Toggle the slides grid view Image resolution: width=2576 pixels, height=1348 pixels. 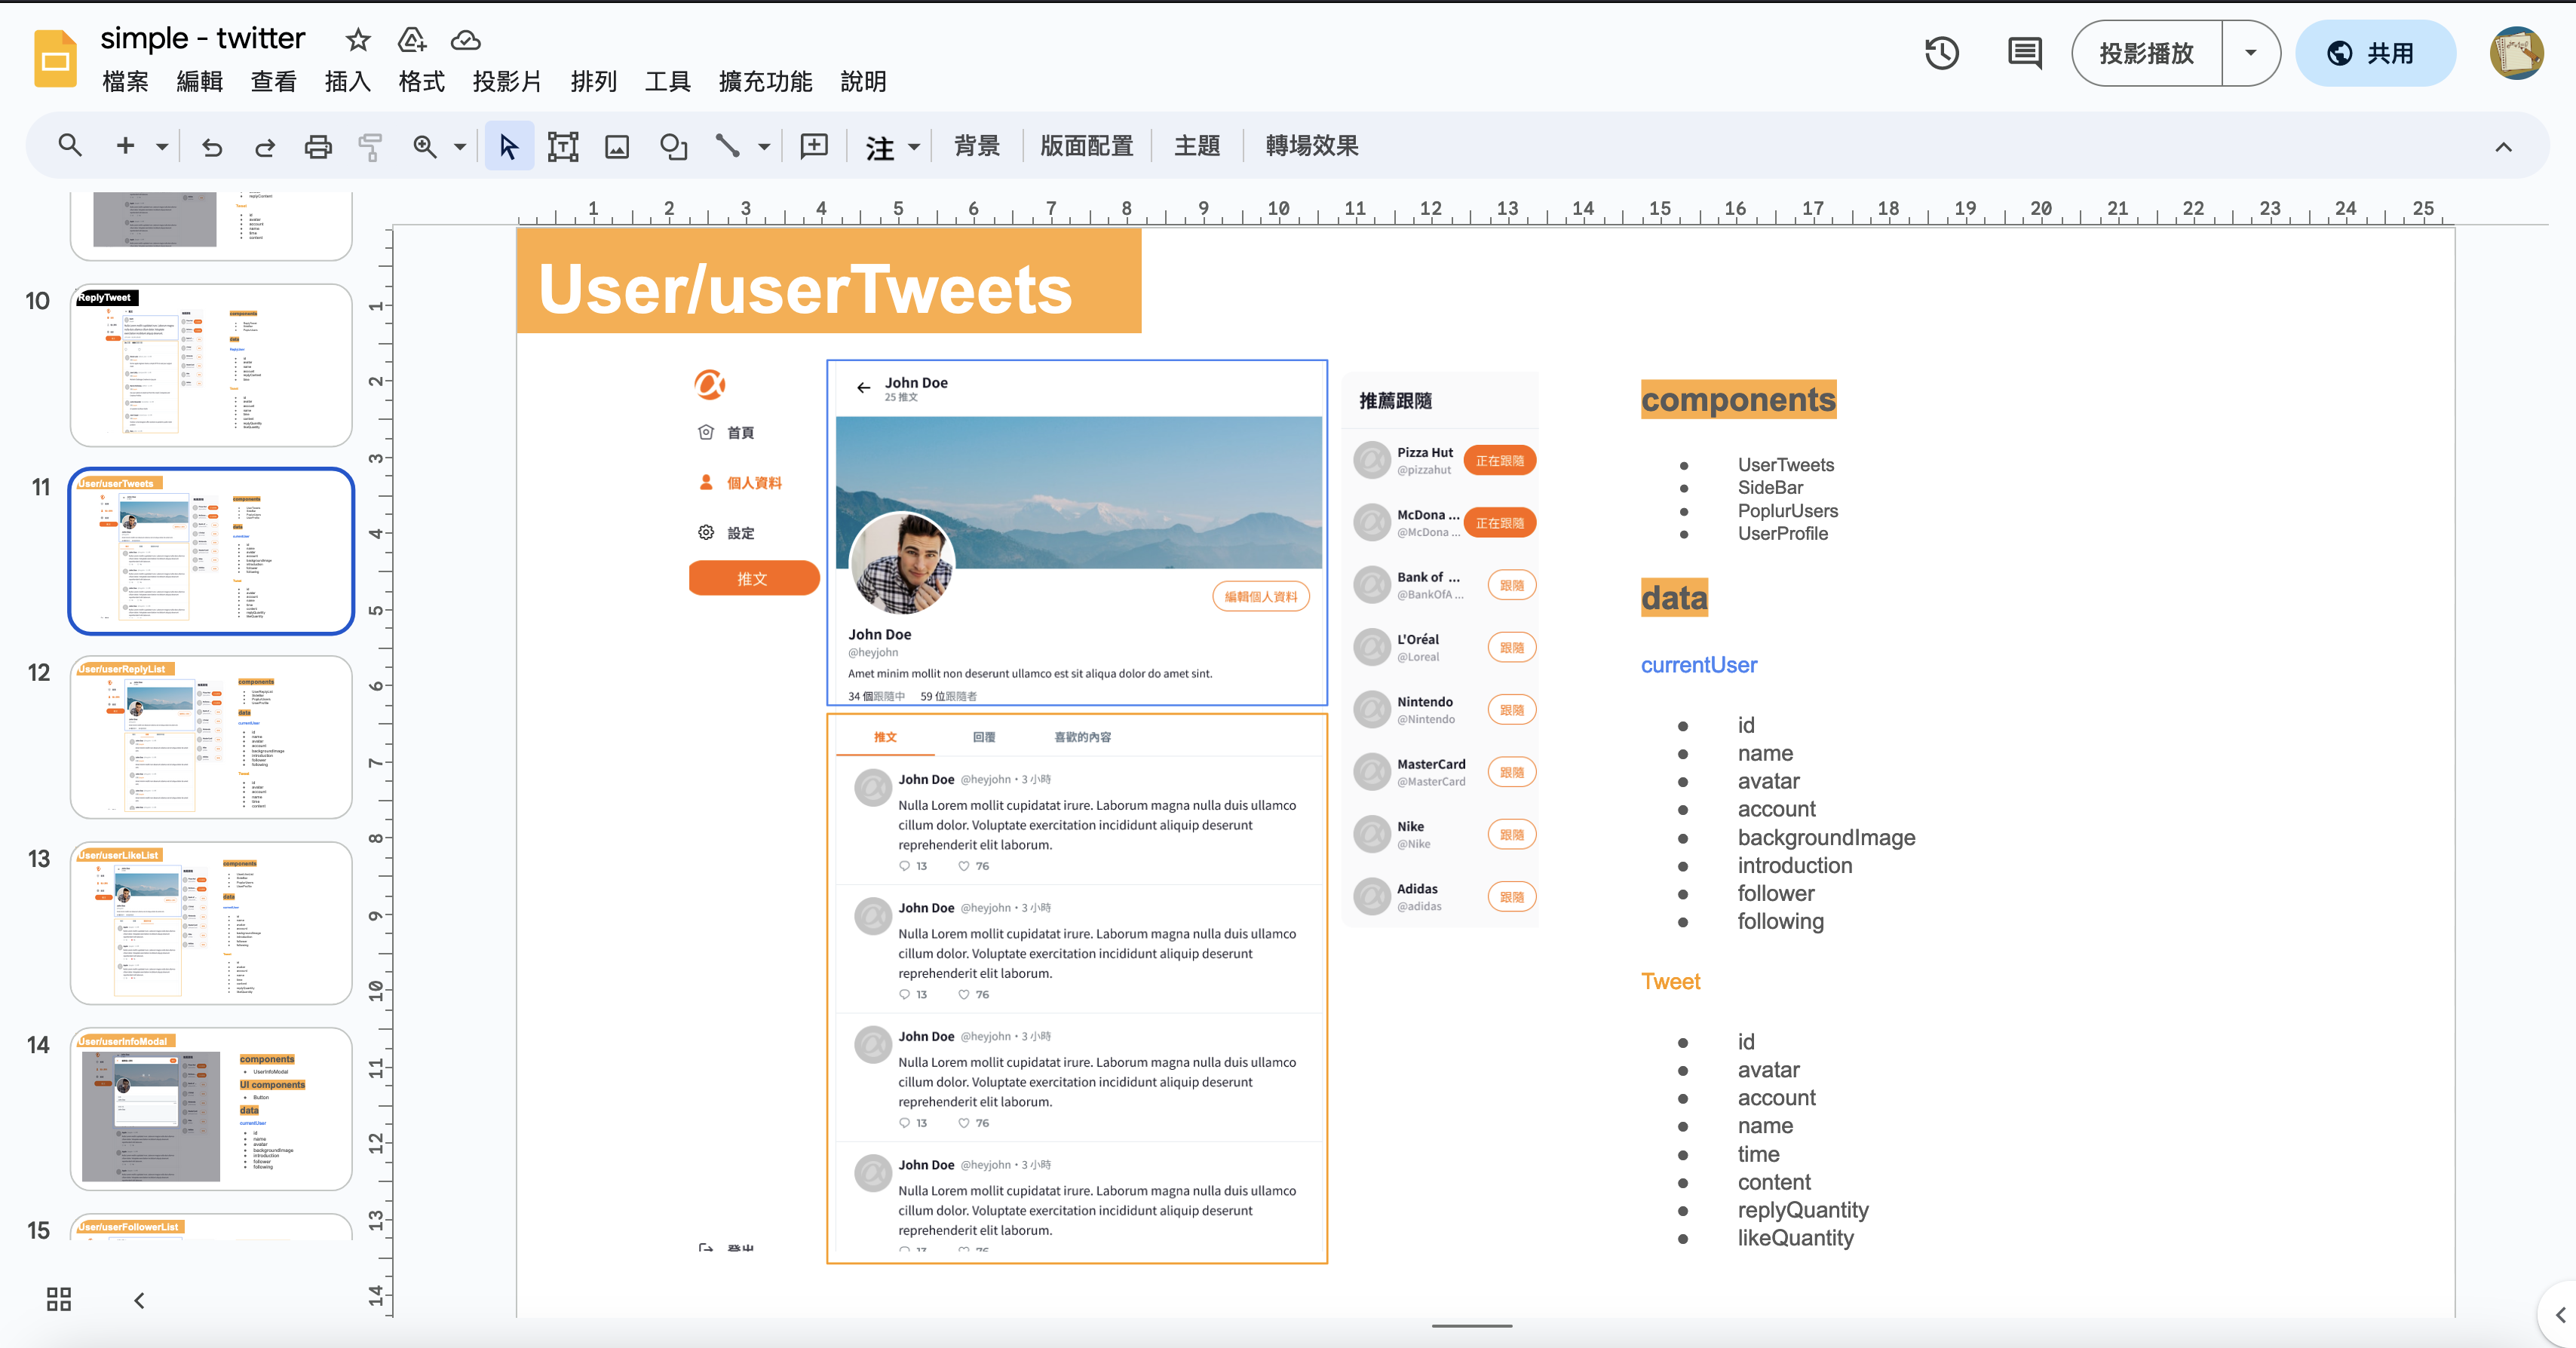coord(57,1299)
